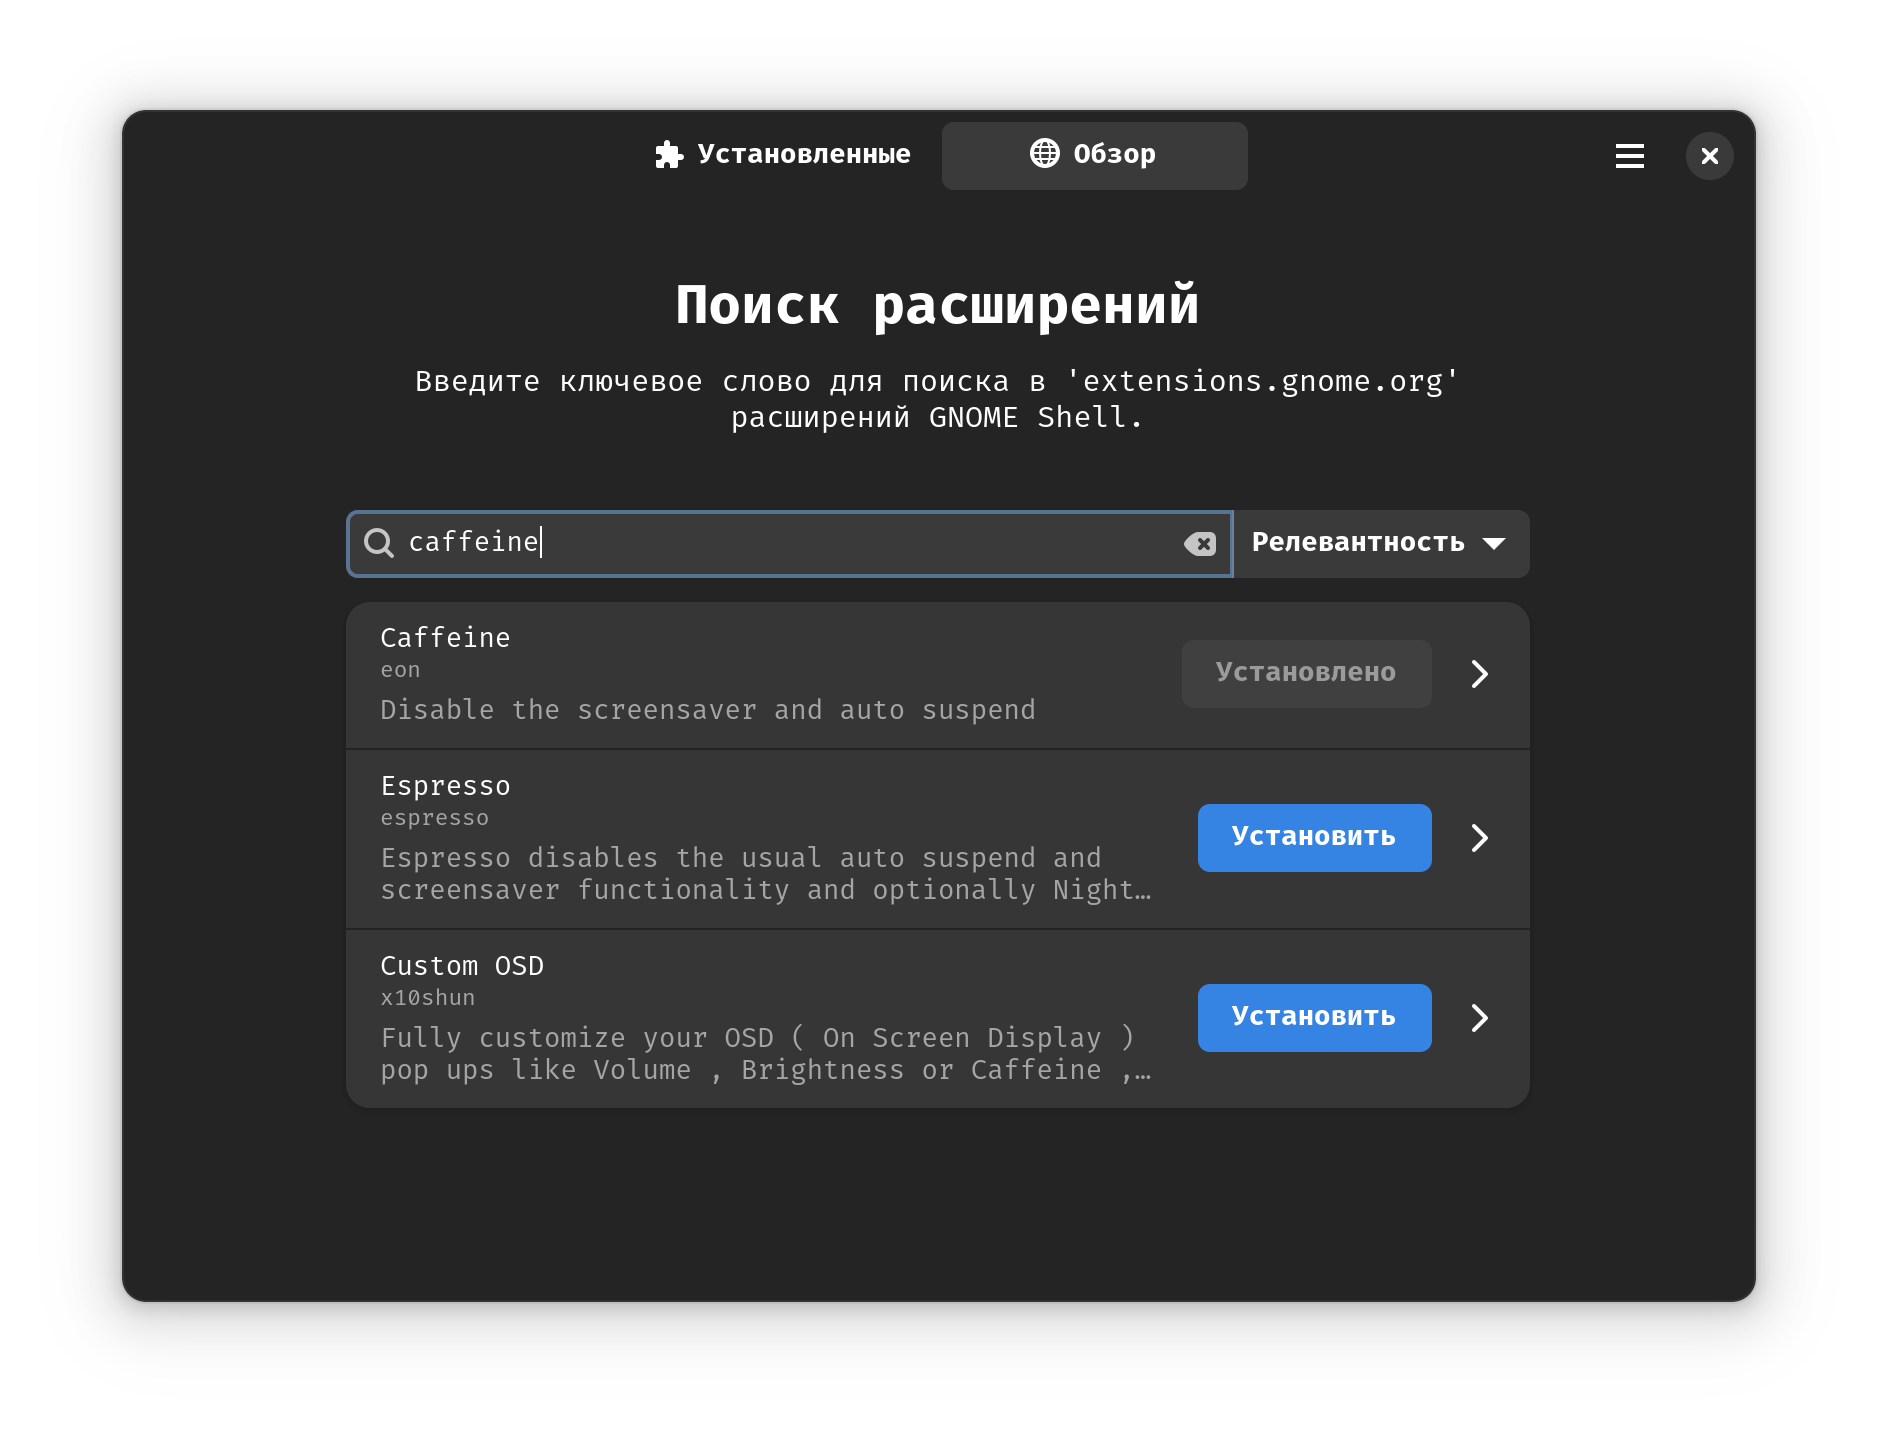Install the Espresso extension
The image size is (1878, 1436).
pos(1314,837)
